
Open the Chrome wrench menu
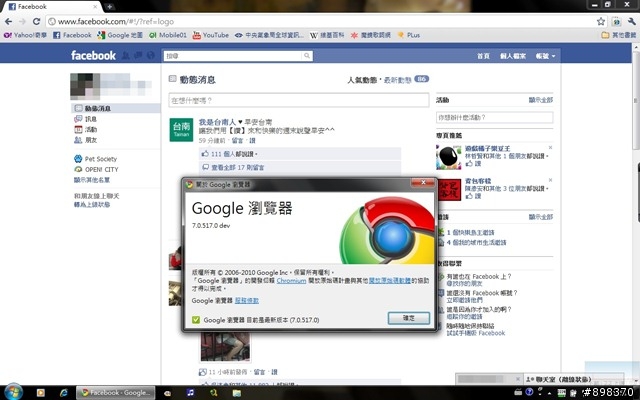(x=631, y=21)
